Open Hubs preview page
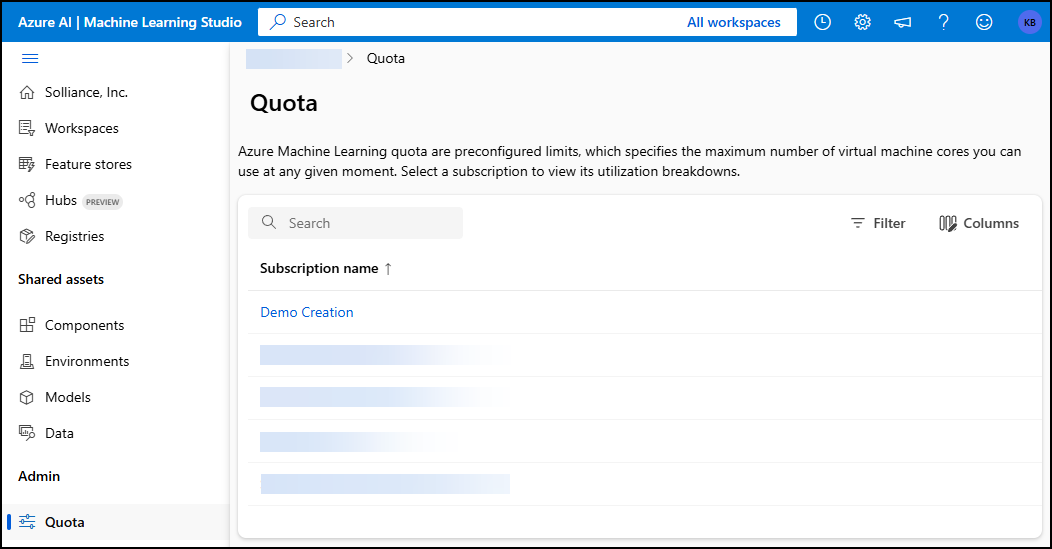 tap(60, 200)
